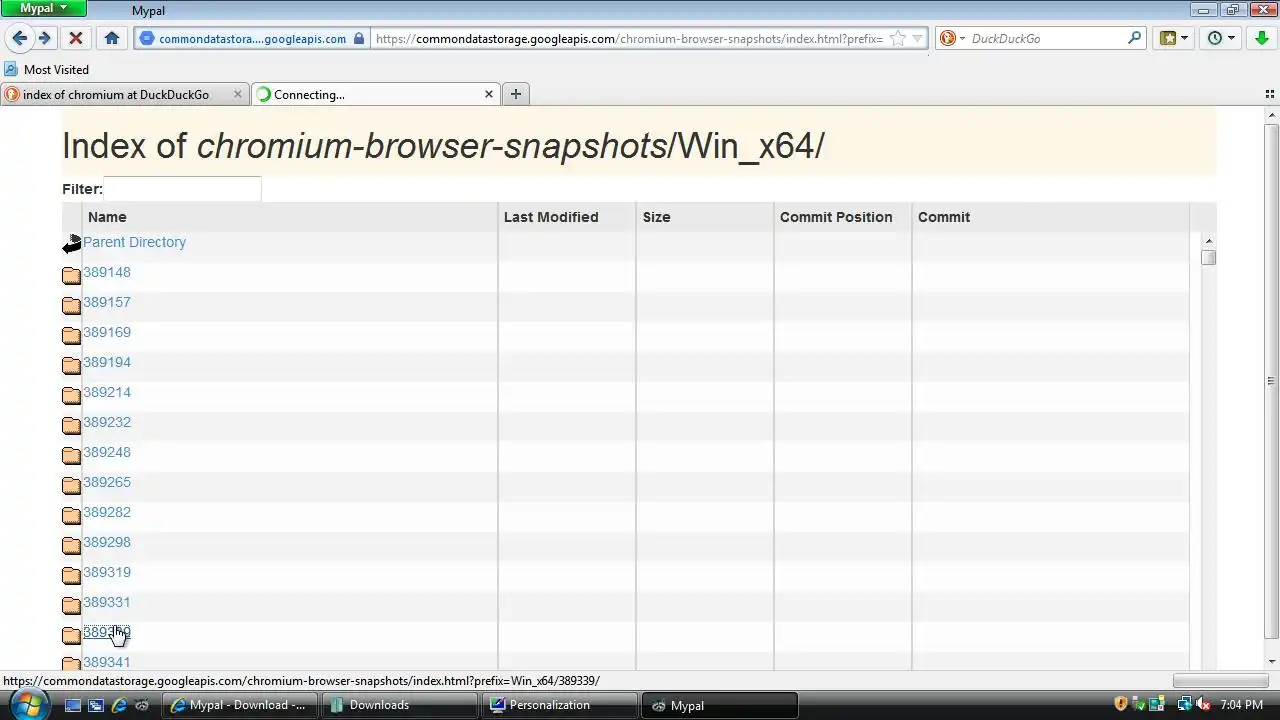The width and height of the screenshot is (1280, 720).
Task: Switch to the Downloads taskbar window
Action: click(x=400, y=705)
